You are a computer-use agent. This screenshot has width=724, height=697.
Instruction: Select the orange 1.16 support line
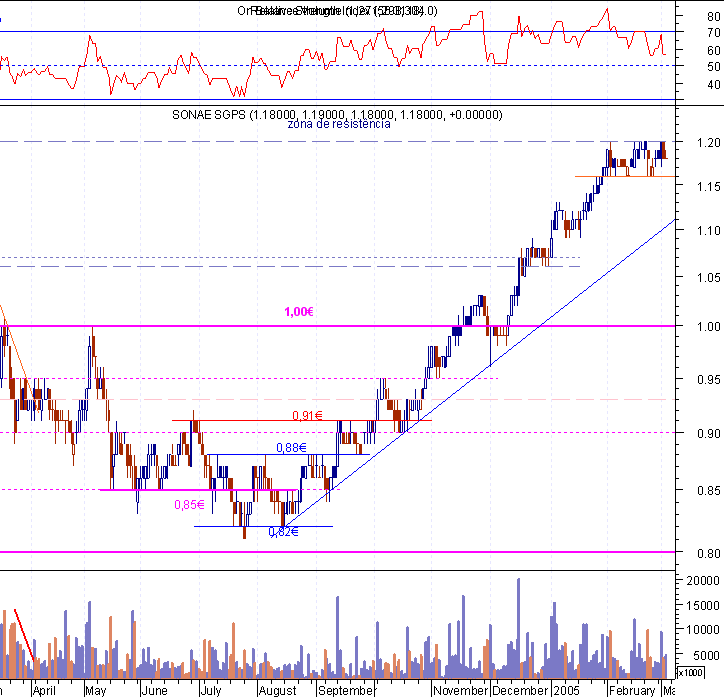point(625,176)
